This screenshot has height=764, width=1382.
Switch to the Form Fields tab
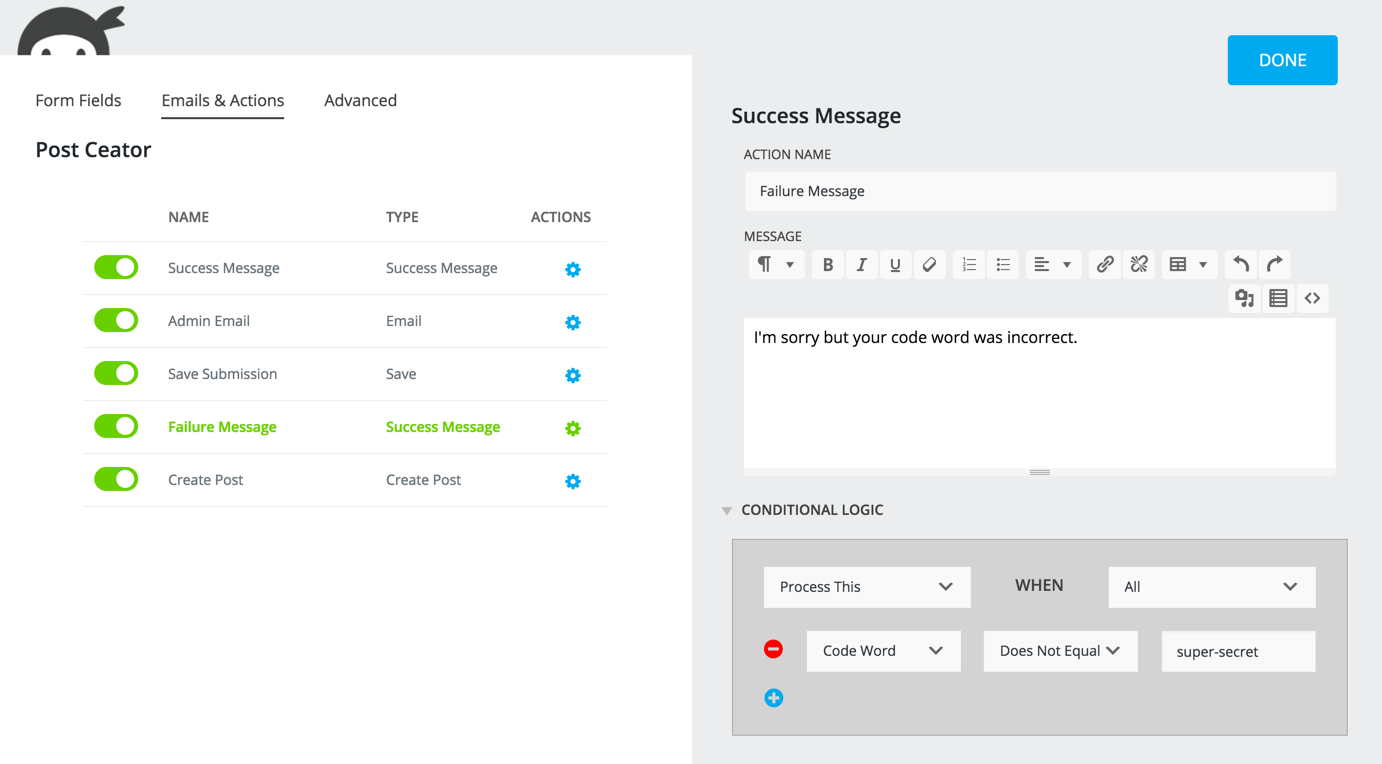pos(78,100)
